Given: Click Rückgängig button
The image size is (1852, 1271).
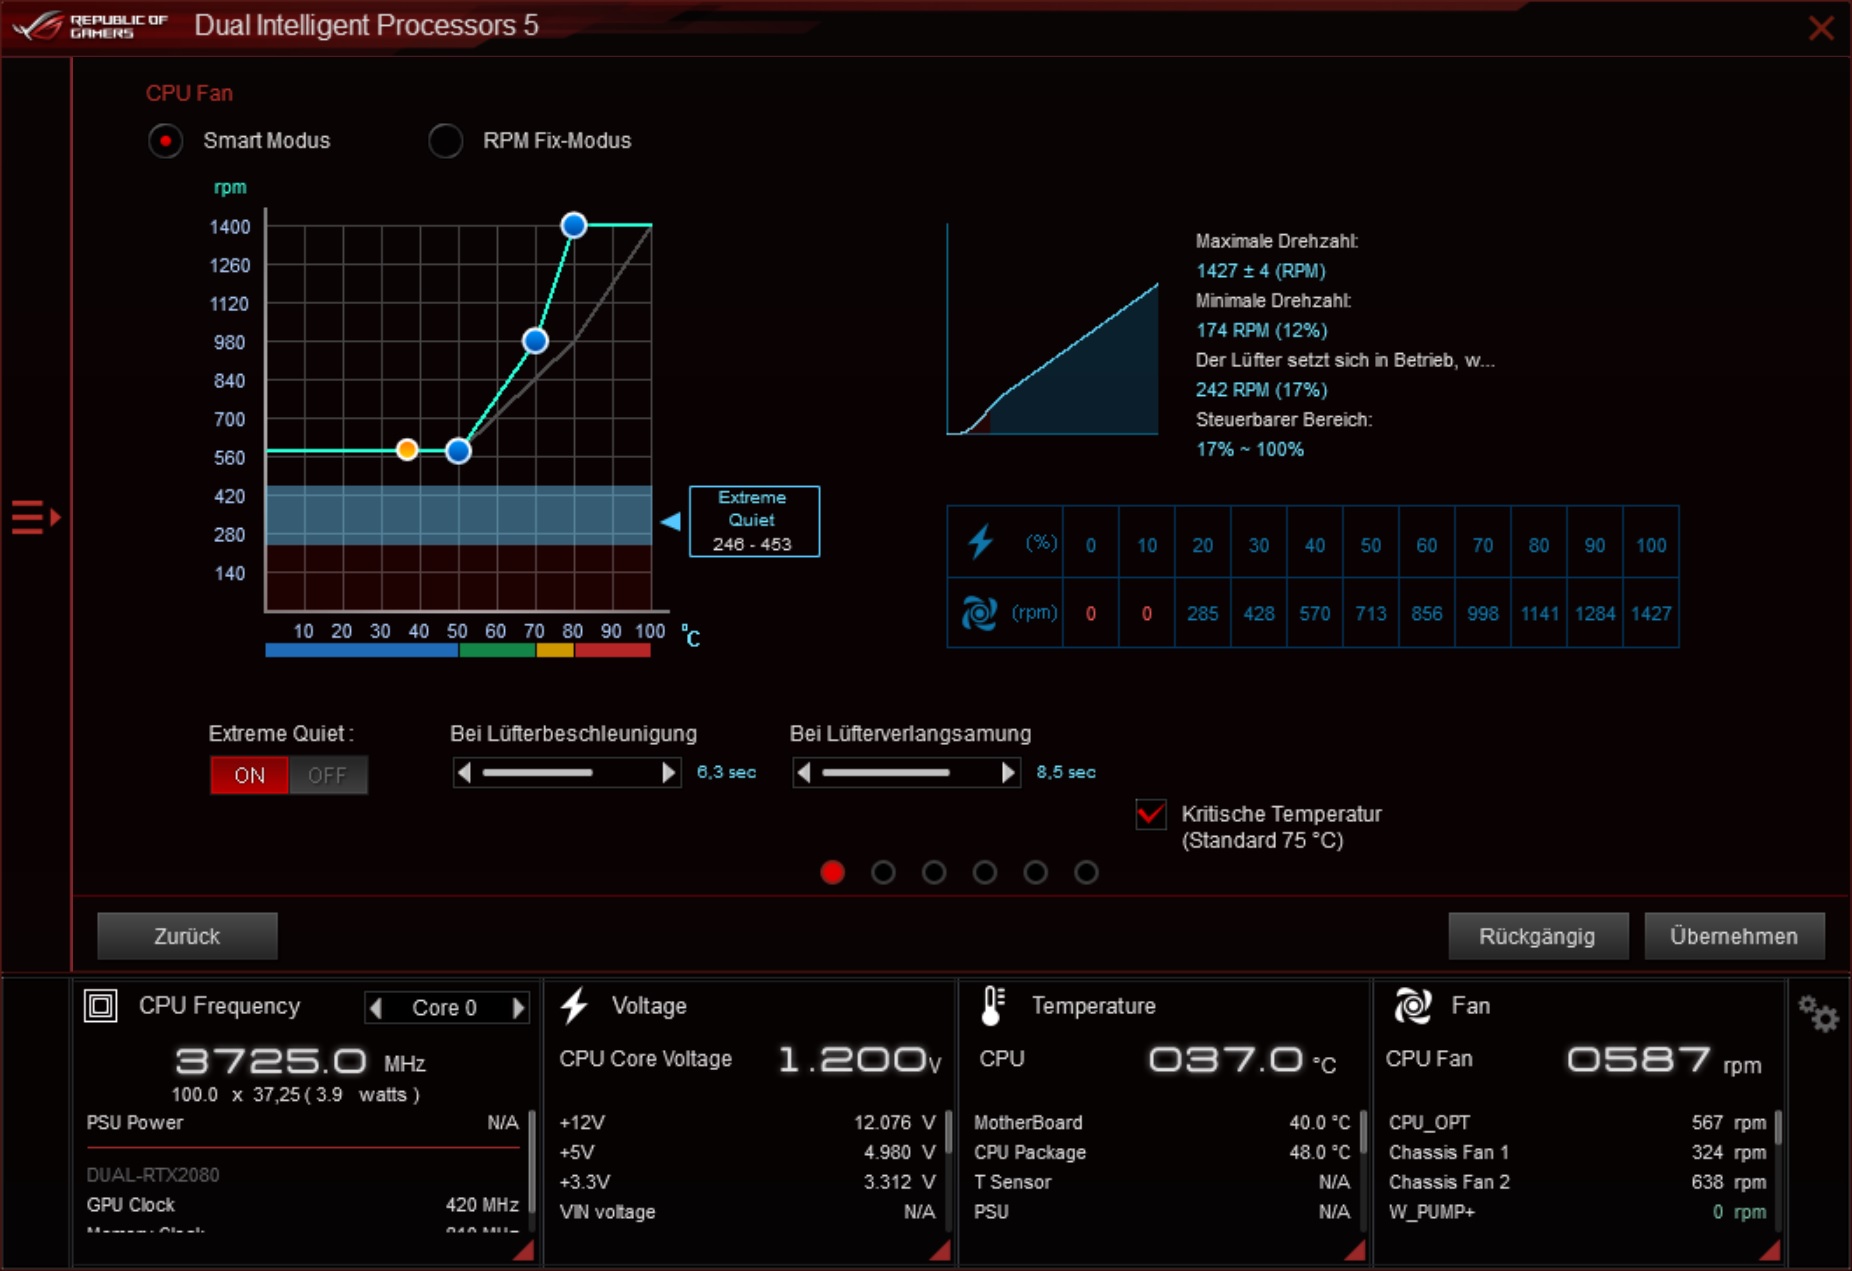Looking at the screenshot, I should [x=1537, y=936].
